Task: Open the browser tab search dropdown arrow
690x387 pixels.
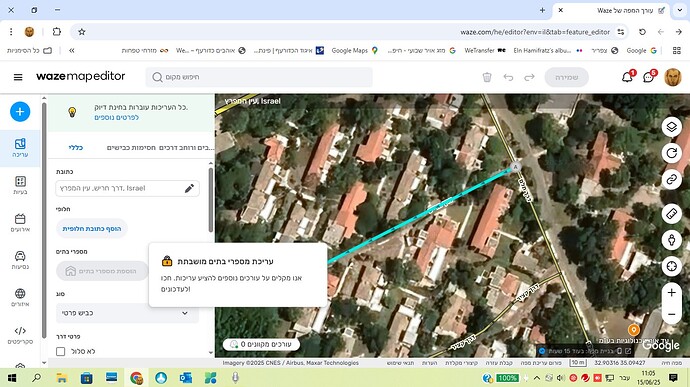Action: [679, 10]
